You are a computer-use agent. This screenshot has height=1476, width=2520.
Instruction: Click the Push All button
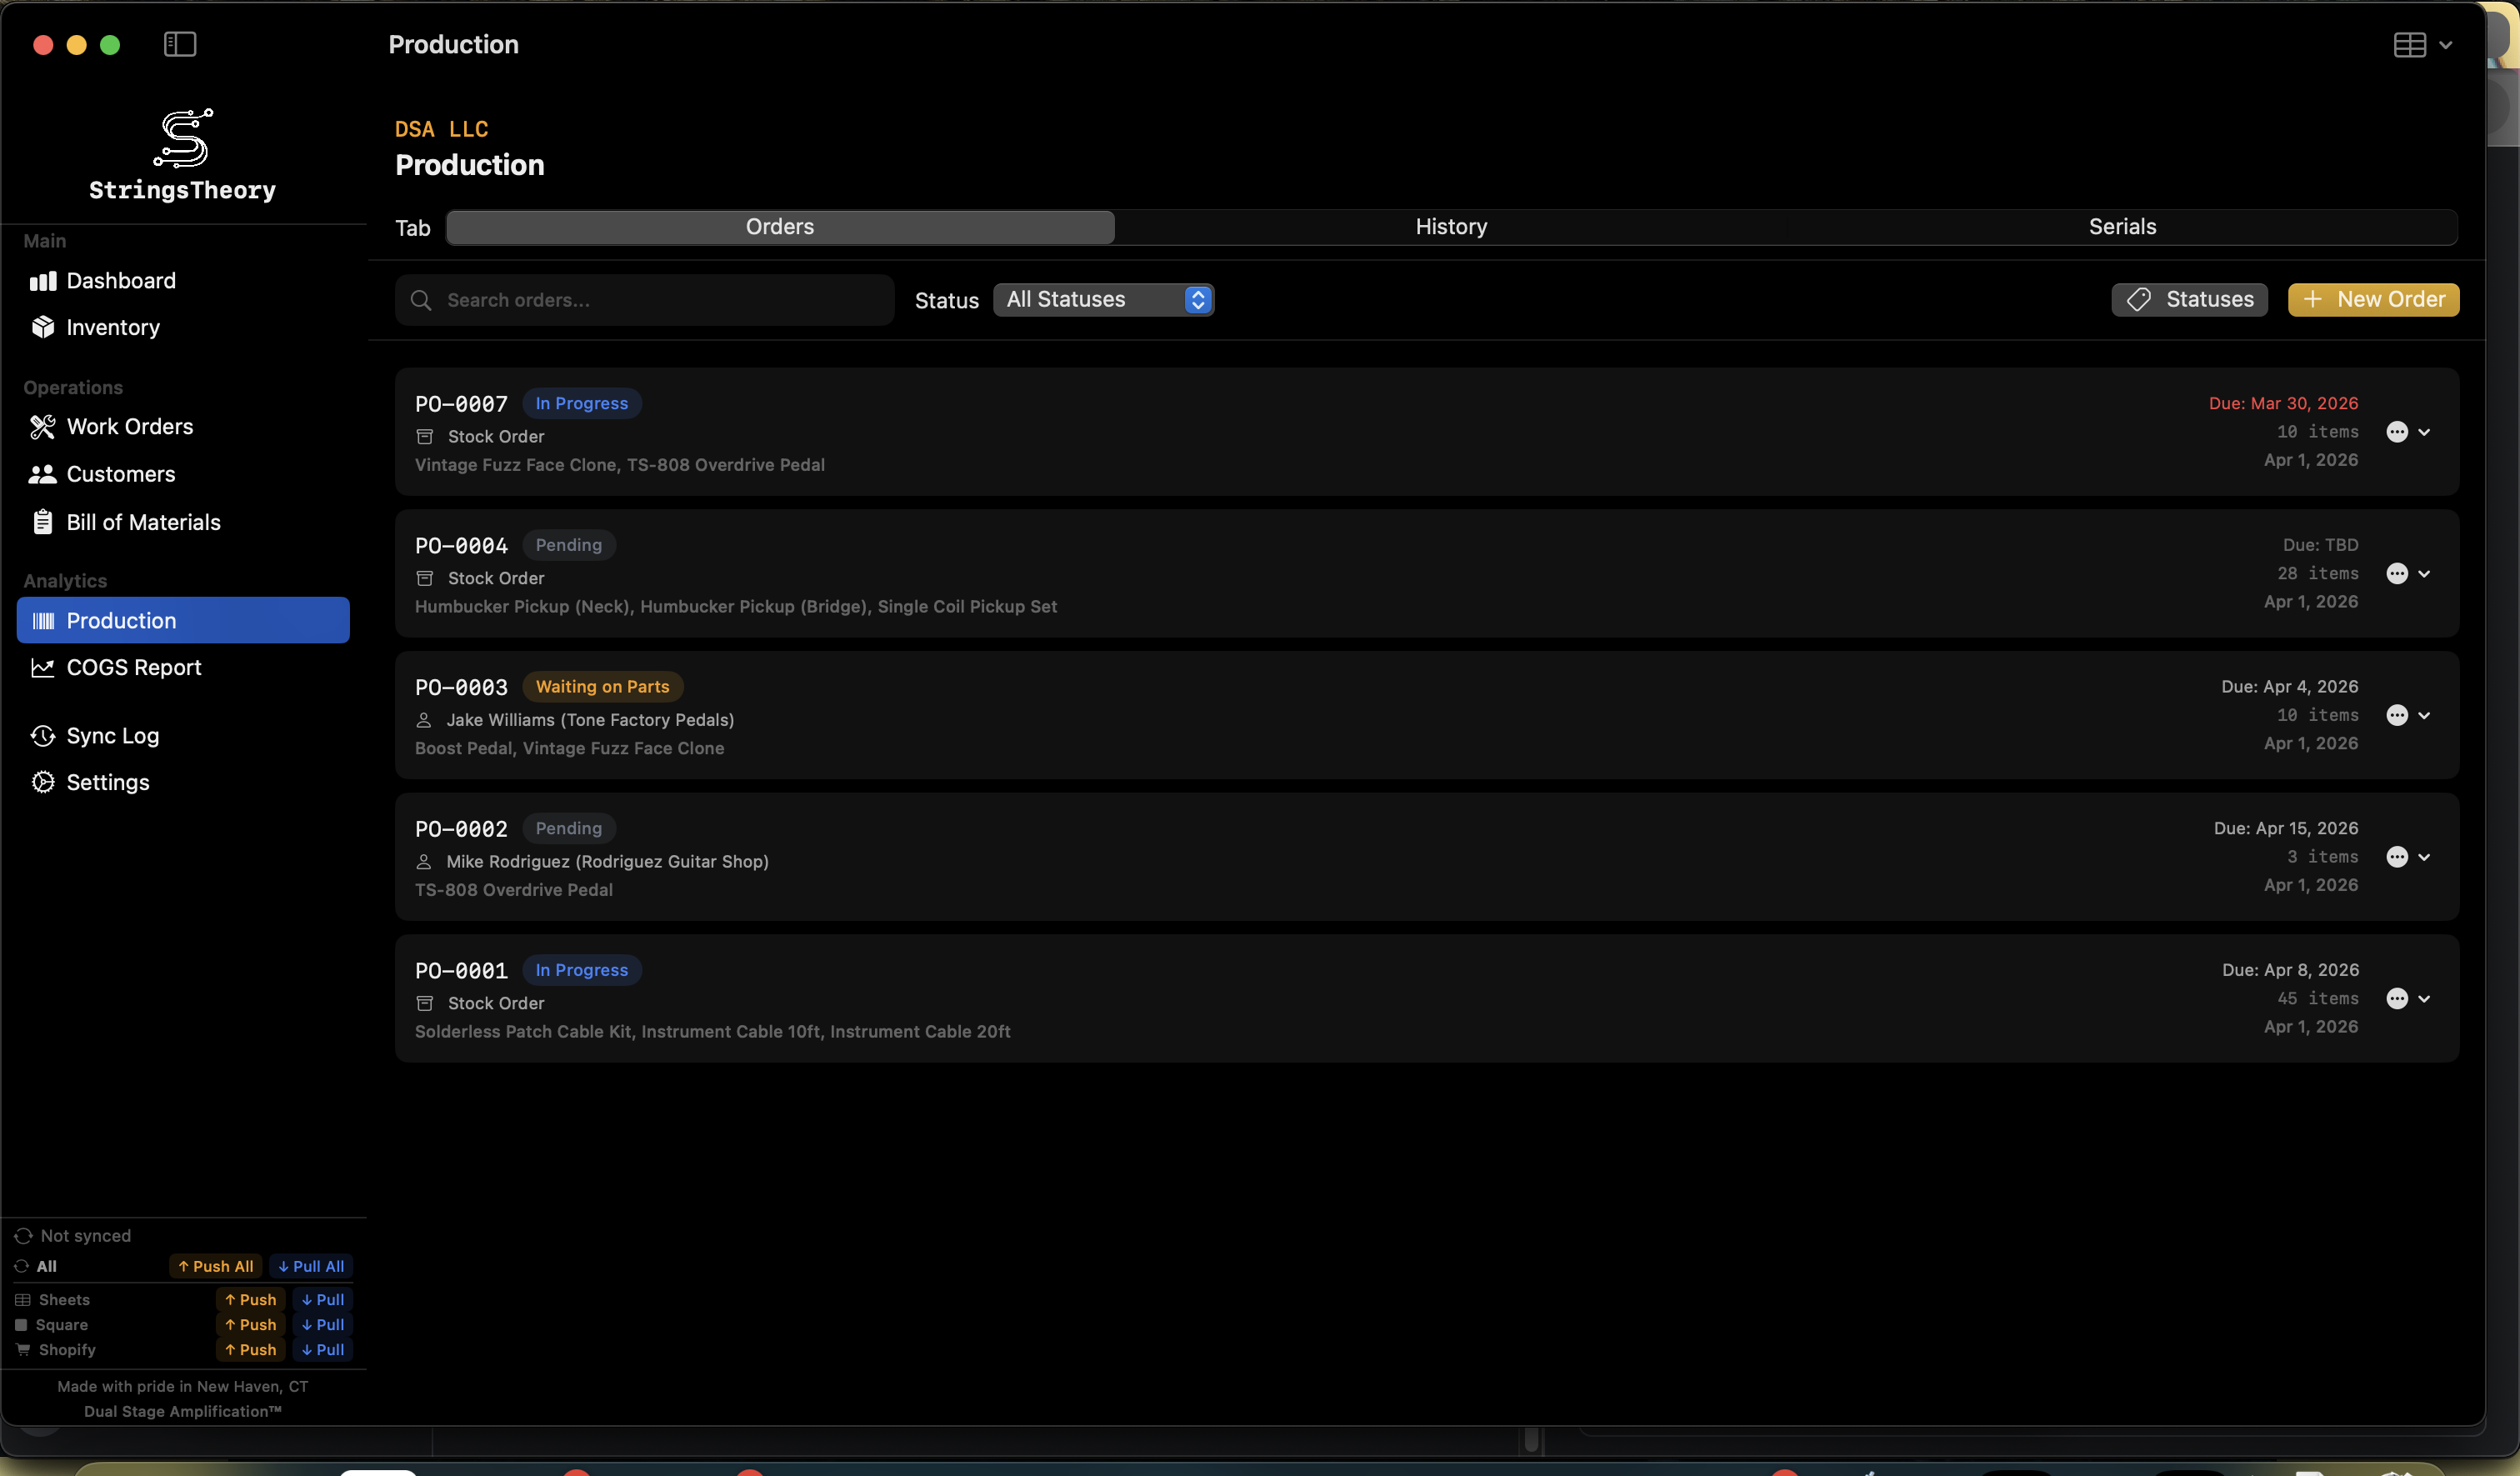pyautogui.click(x=215, y=1265)
